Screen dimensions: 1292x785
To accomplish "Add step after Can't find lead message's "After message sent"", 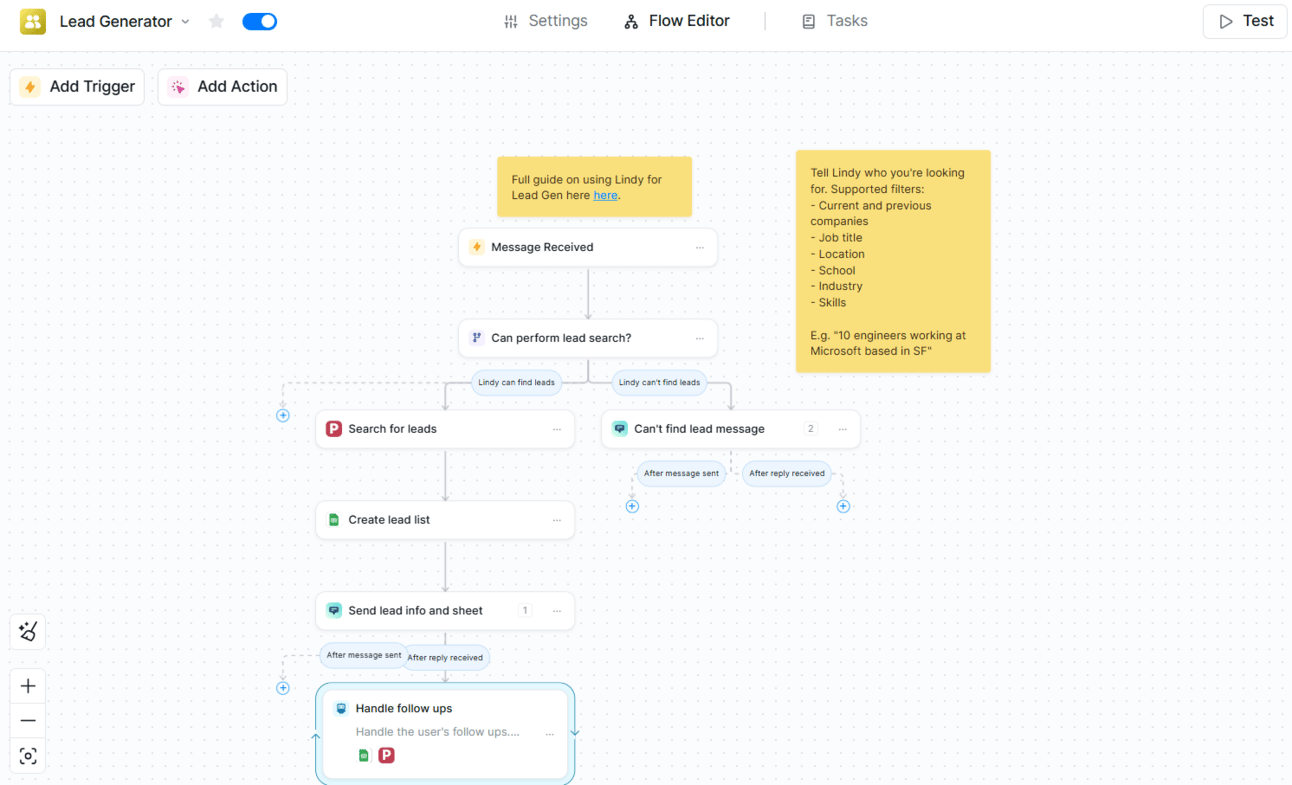I will click(x=632, y=506).
